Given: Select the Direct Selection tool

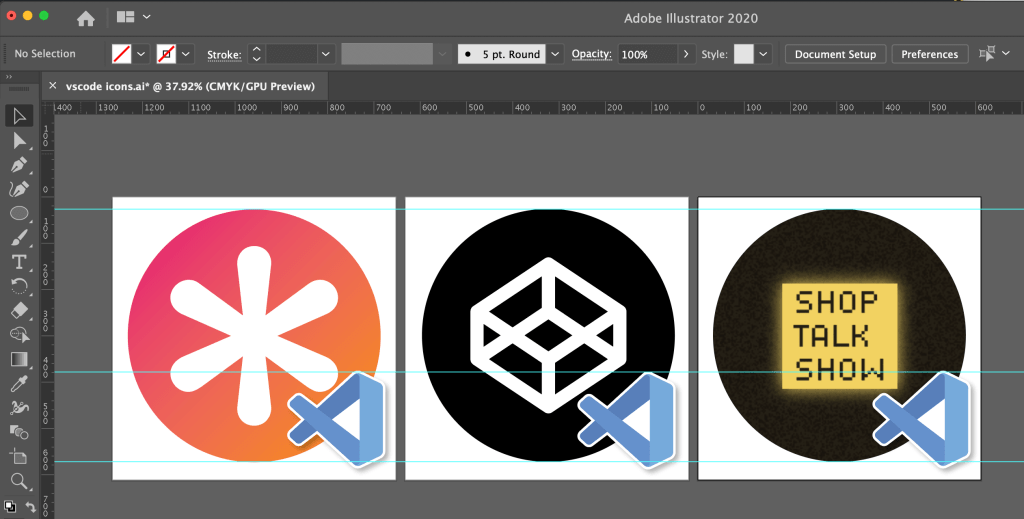Looking at the screenshot, I should point(19,141).
